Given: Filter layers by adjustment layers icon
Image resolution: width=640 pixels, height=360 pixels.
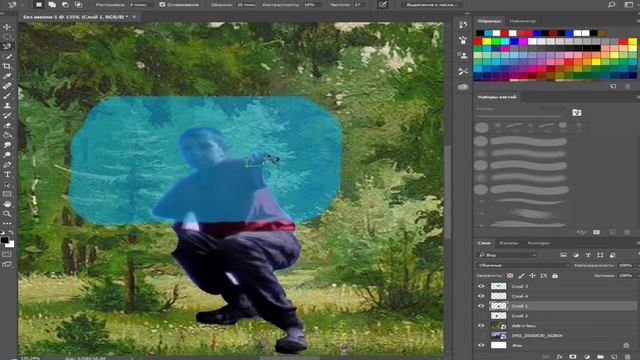Looking at the screenshot, I should tap(576, 255).
